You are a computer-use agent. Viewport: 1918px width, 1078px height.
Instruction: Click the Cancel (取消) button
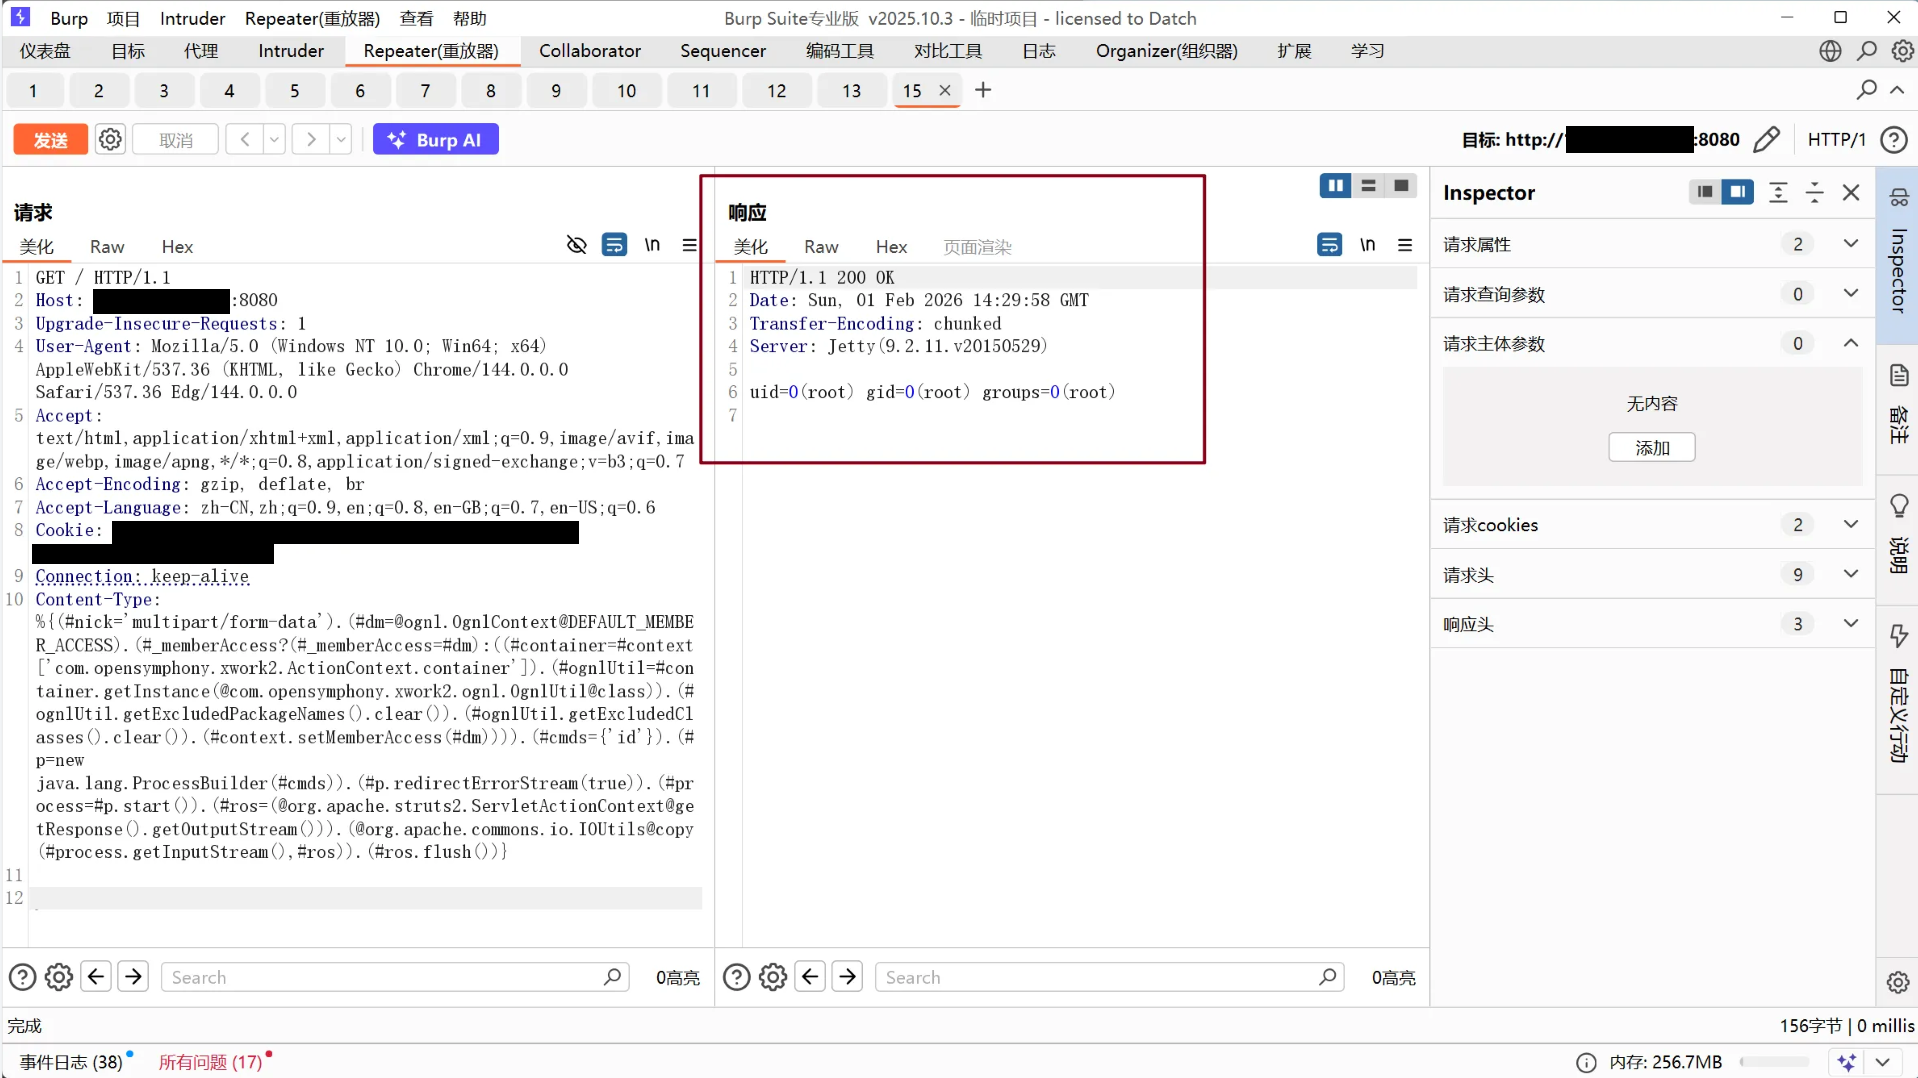[x=176, y=140]
